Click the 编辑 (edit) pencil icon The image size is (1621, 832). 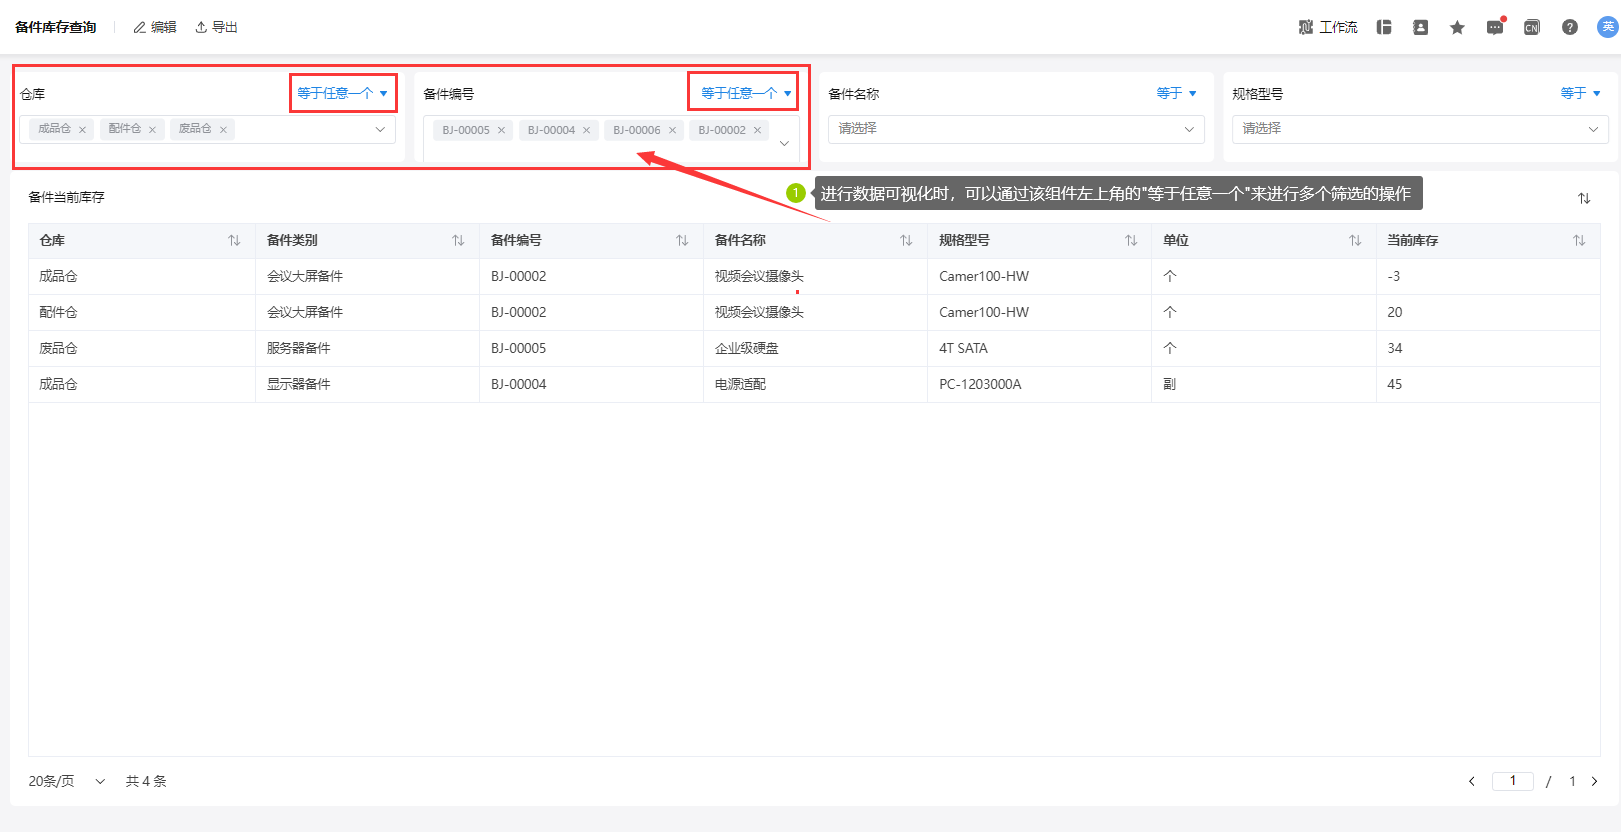[x=140, y=27]
